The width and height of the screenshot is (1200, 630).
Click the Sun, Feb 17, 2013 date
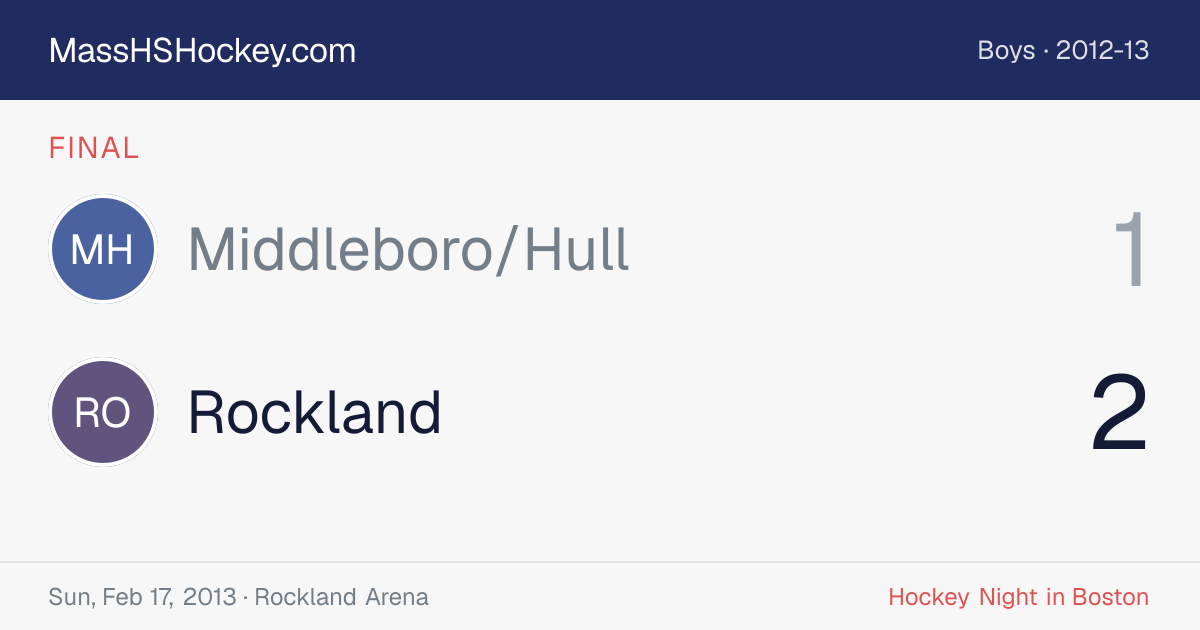(x=142, y=597)
